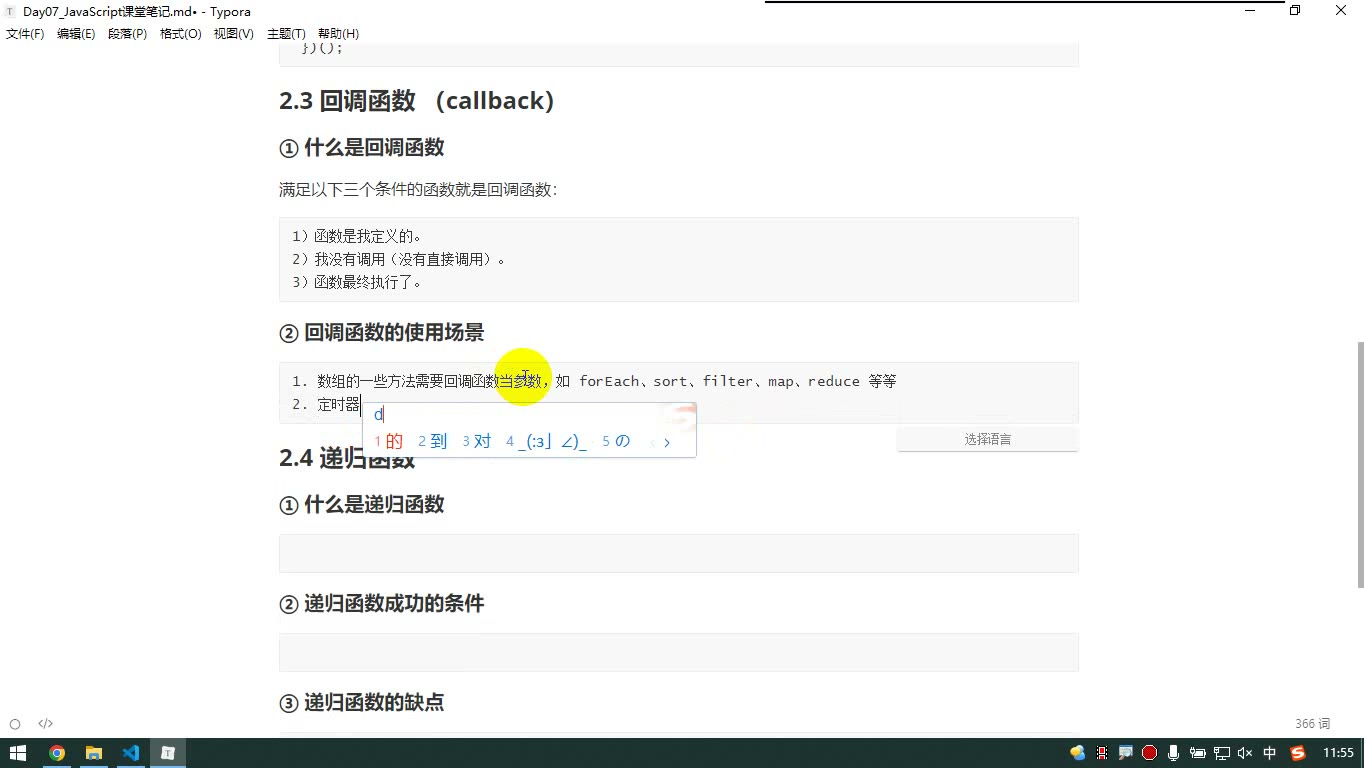Click the heading ② 回调函数的使用场景

pyautogui.click(x=381, y=333)
